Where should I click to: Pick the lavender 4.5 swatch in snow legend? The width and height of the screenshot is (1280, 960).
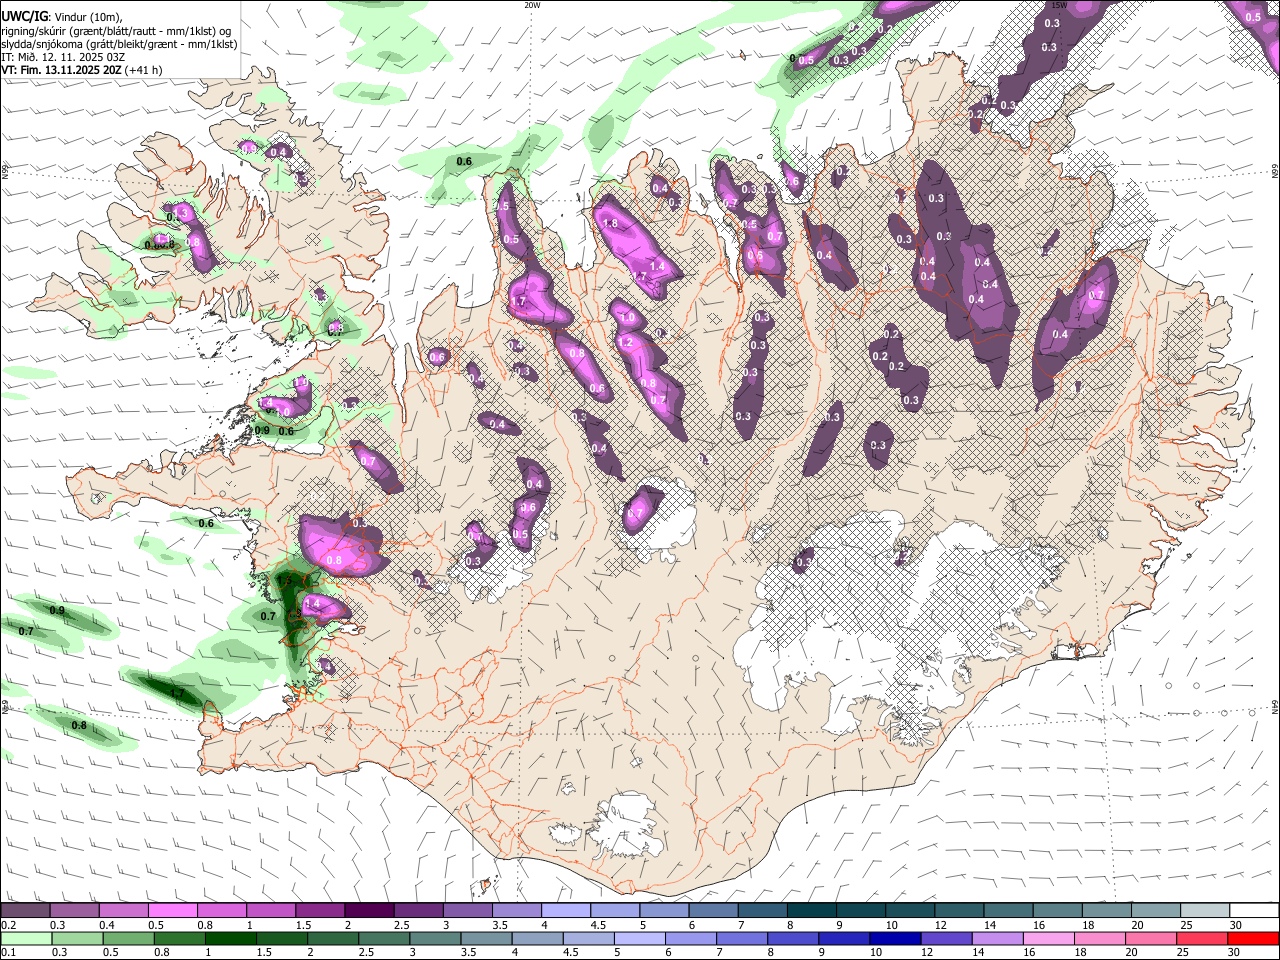615,910
